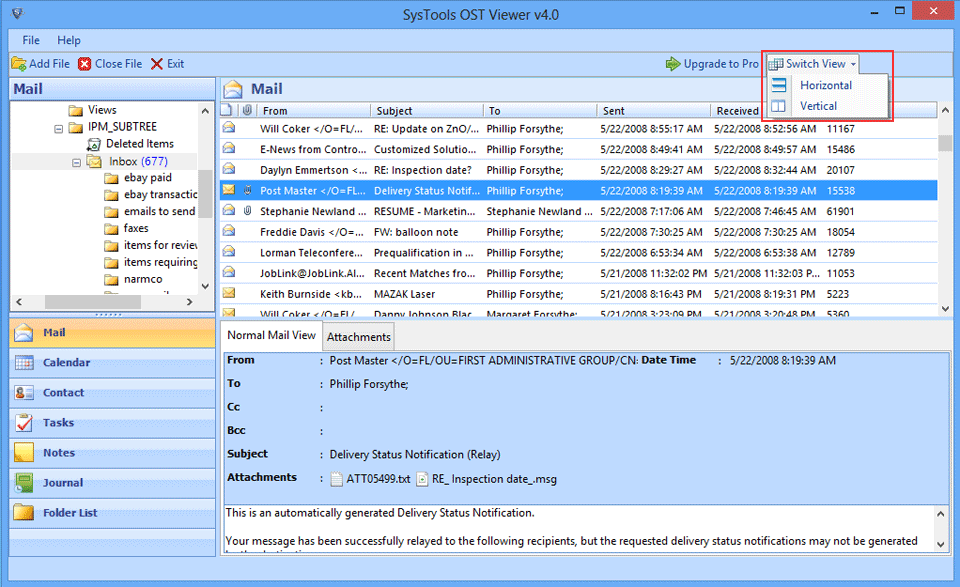Image resolution: width=960 pixels, height=587 pixels.
Task: Select the Vertical view icon
Action: tap(779, 106)
